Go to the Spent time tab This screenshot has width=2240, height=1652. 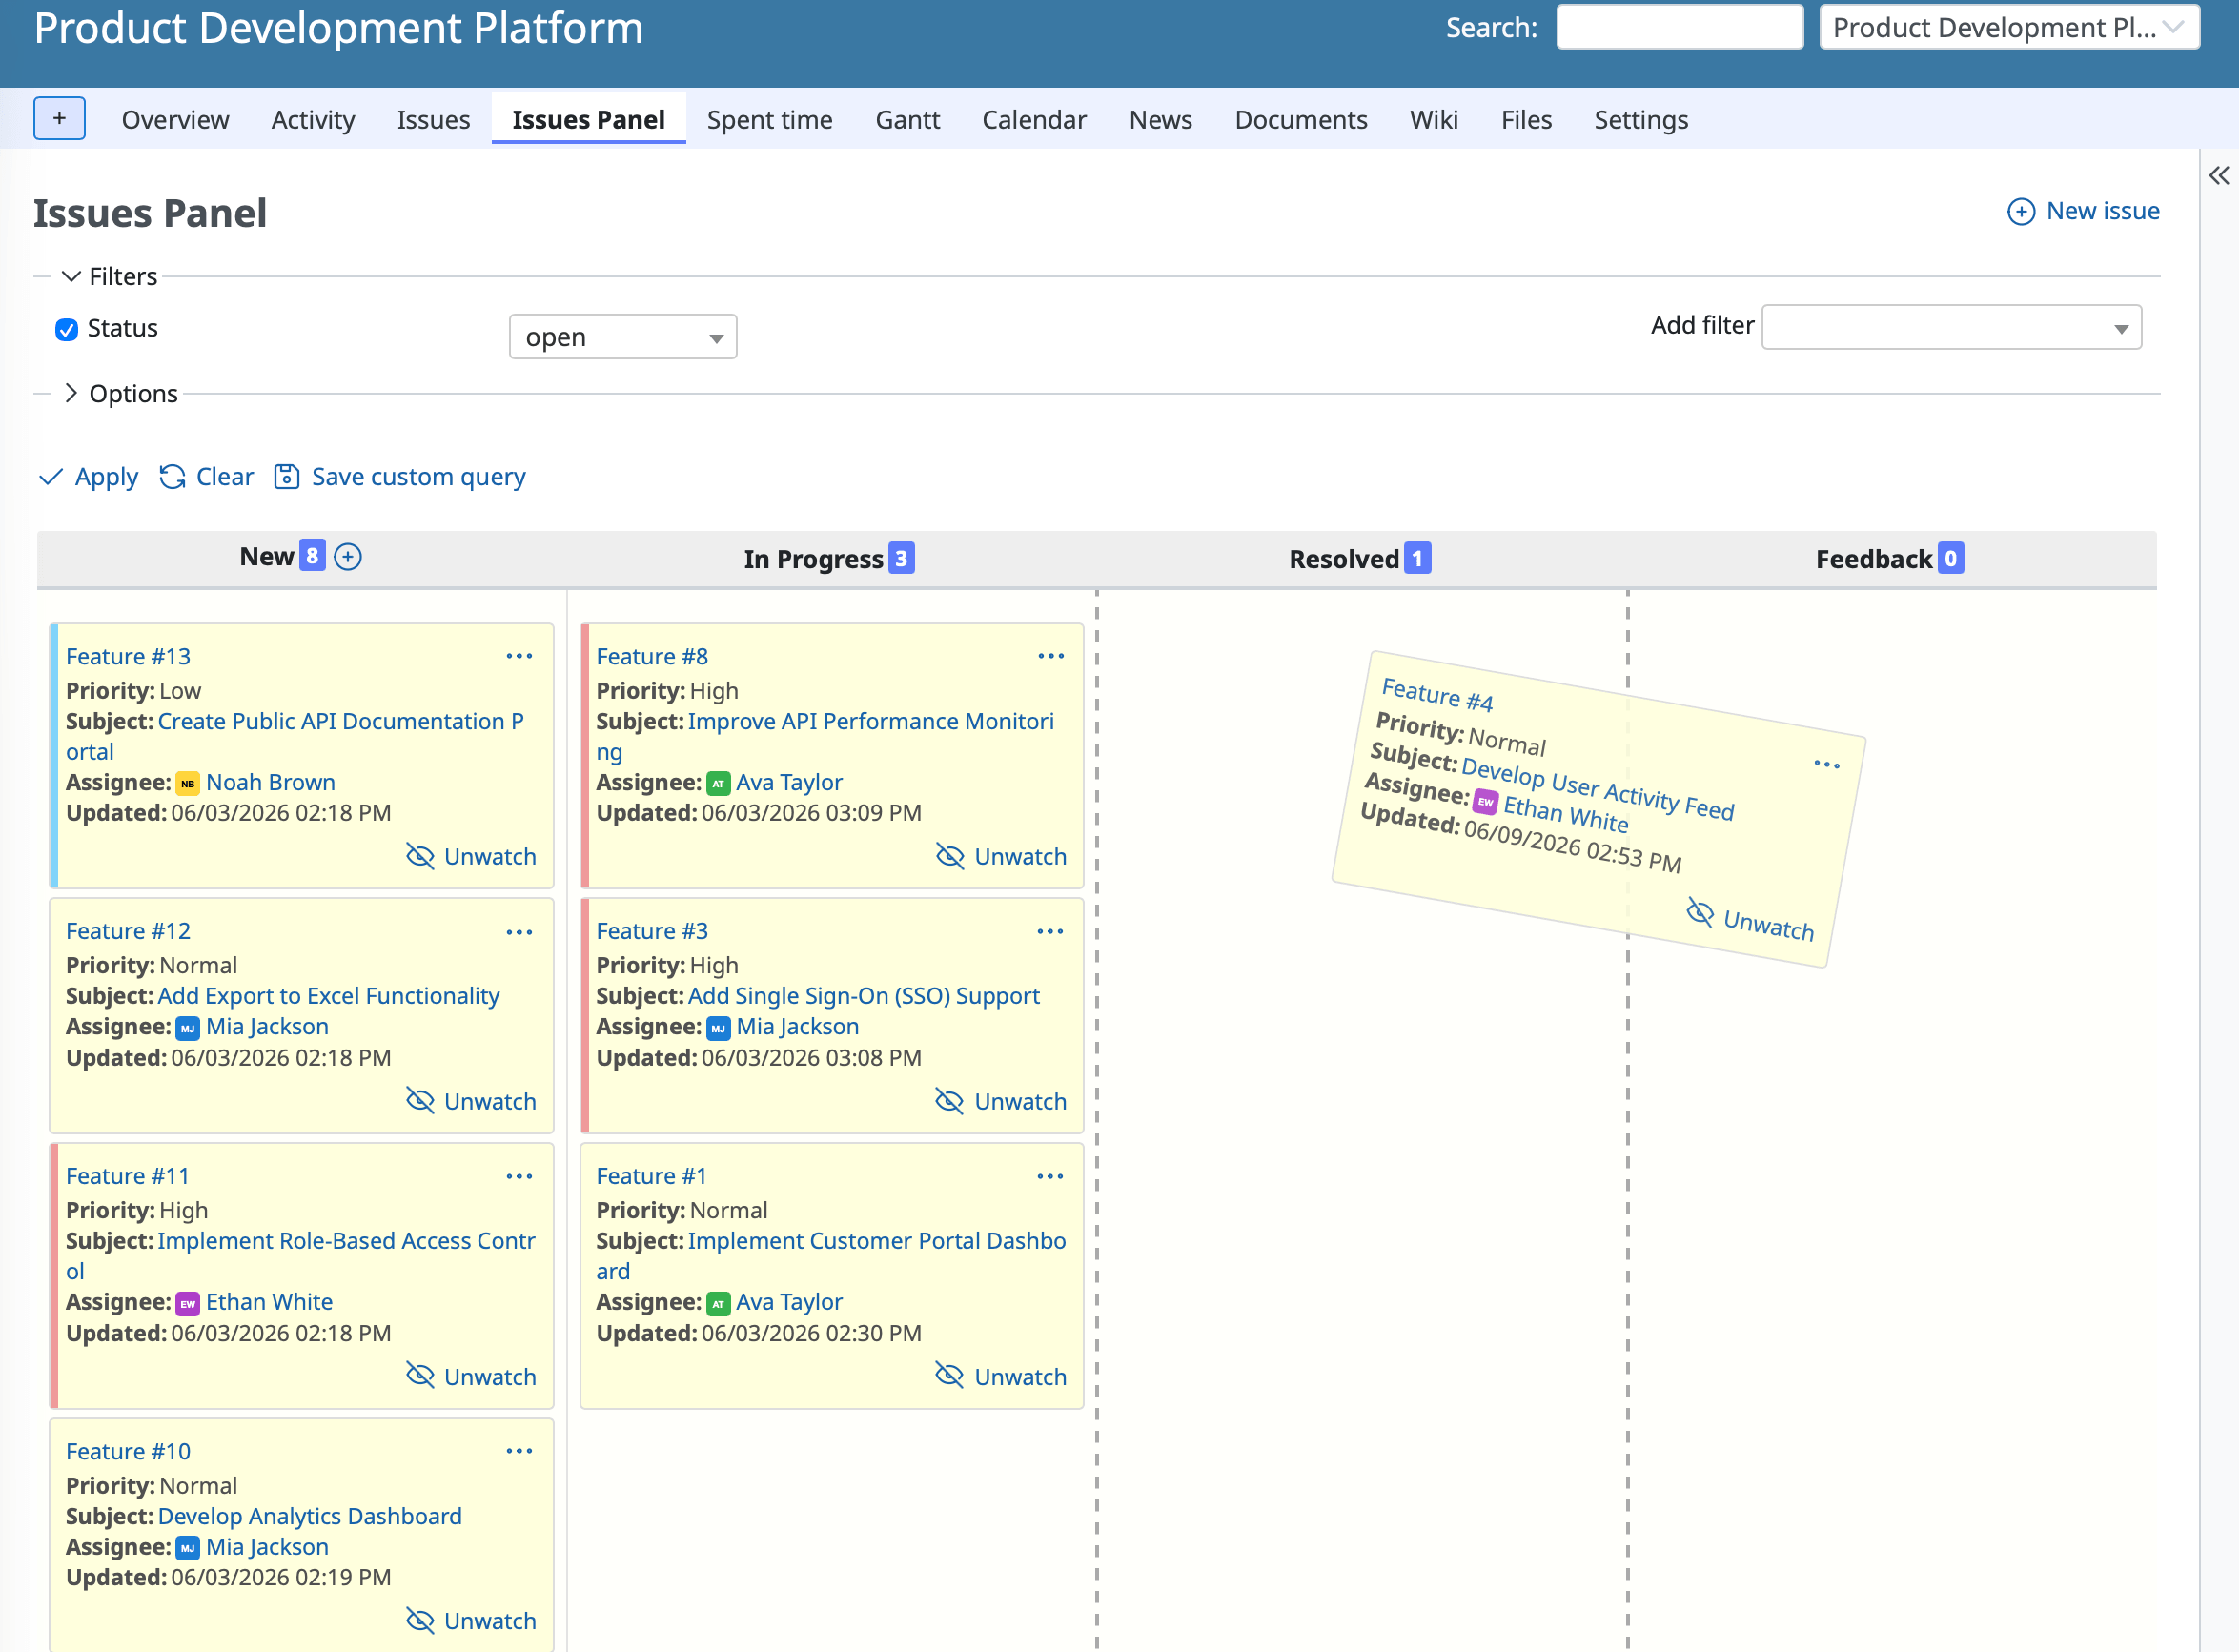coord(770,120)
